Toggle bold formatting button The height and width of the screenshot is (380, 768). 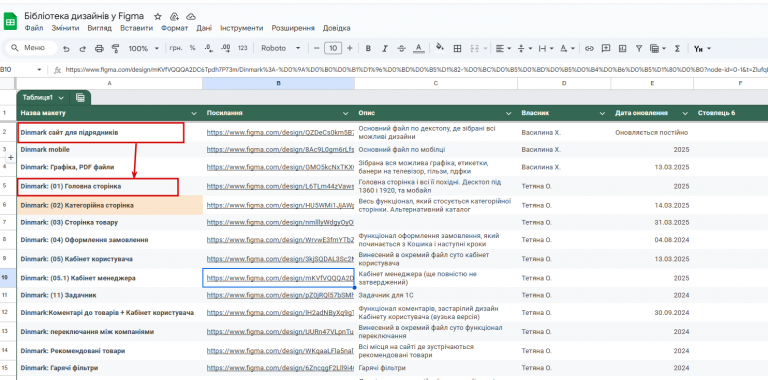[368, 48]
